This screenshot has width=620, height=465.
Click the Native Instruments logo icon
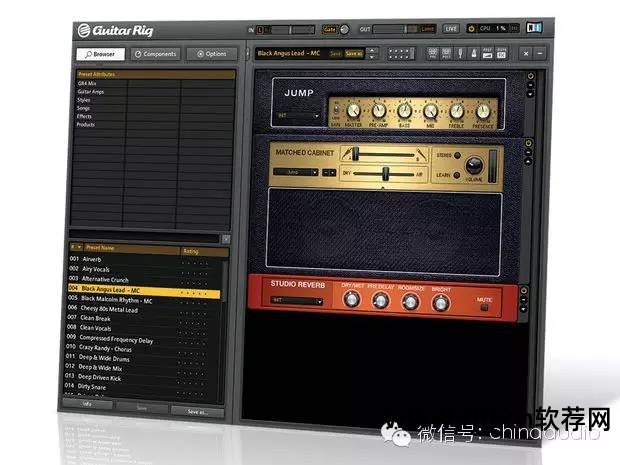coord(533,28)
